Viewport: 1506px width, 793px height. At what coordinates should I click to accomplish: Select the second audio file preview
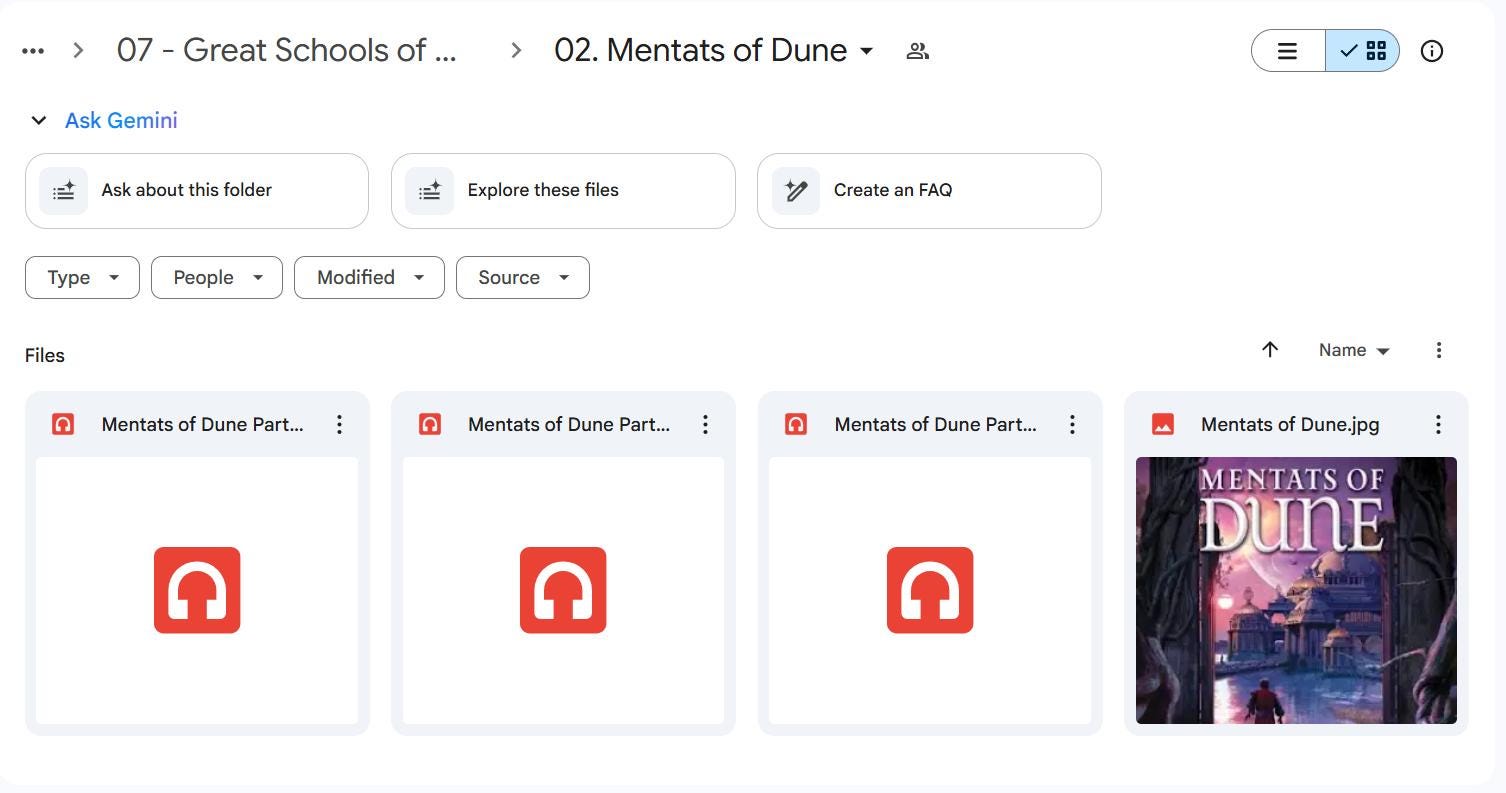pos(563,590)
